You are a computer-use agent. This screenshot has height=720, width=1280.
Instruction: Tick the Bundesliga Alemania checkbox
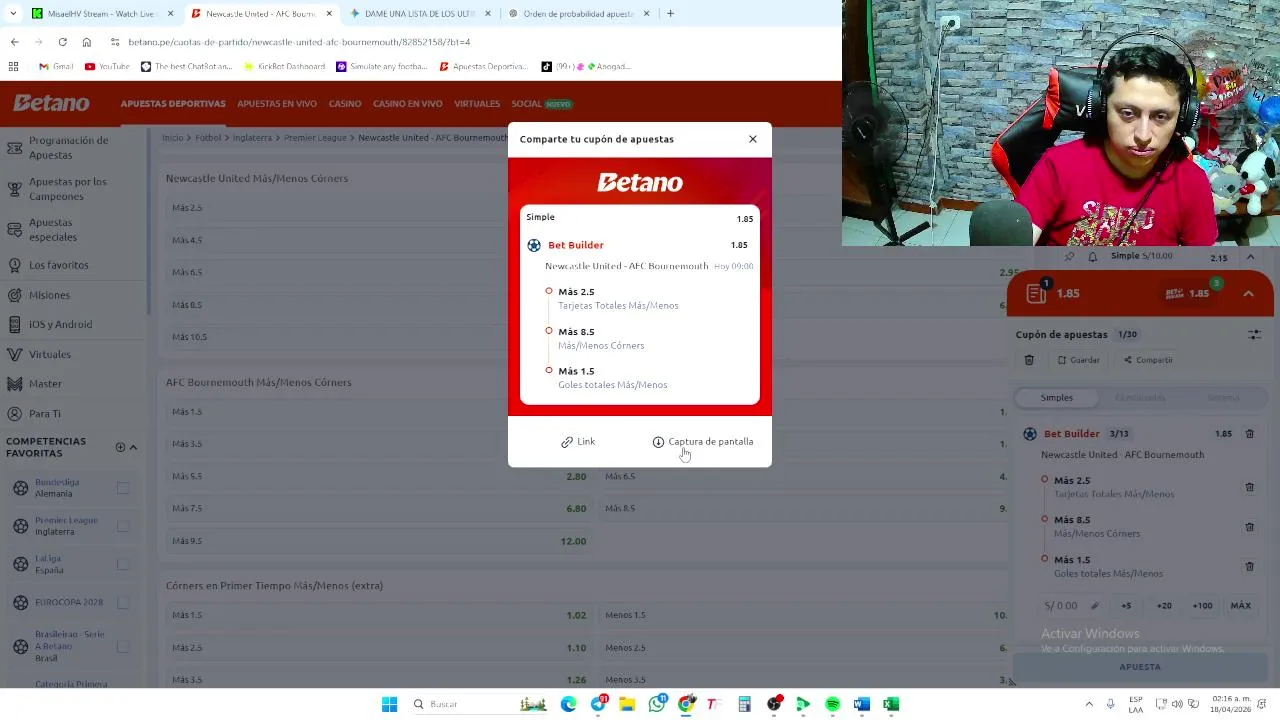[x=123, y=488]
